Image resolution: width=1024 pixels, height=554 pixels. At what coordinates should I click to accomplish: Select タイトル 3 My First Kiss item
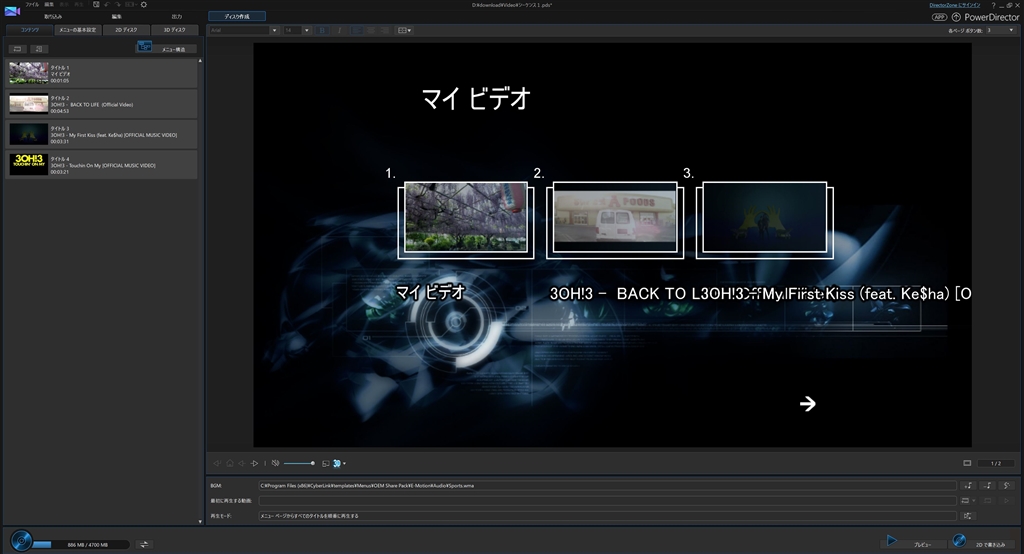pyautogui.click(x=101, y=135)
